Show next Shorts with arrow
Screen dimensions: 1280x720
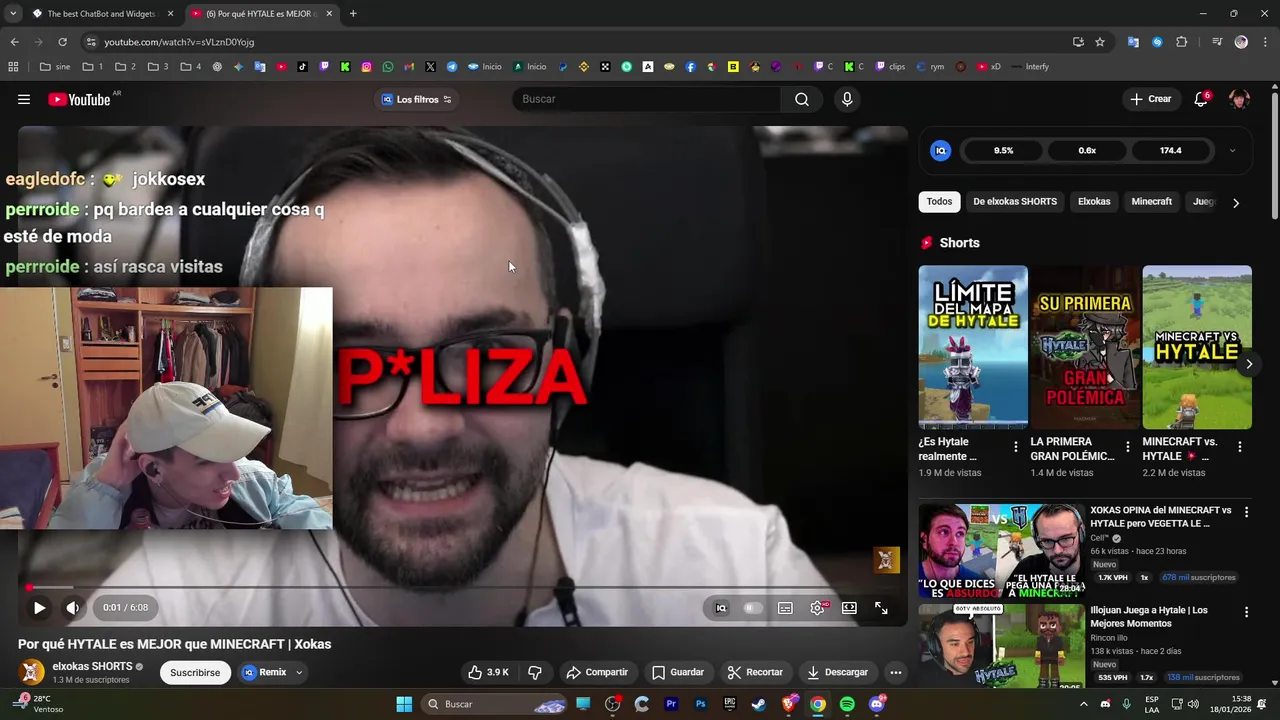coord(1249,364)
